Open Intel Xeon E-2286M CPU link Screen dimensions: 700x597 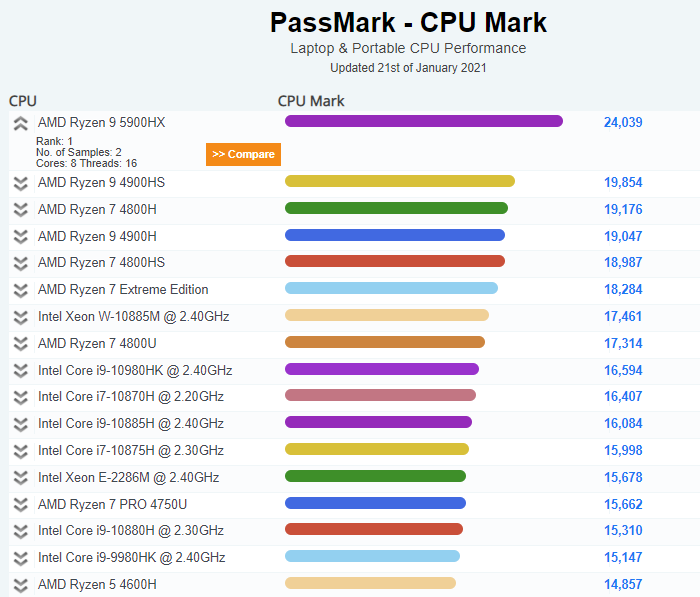click(129, 477)
